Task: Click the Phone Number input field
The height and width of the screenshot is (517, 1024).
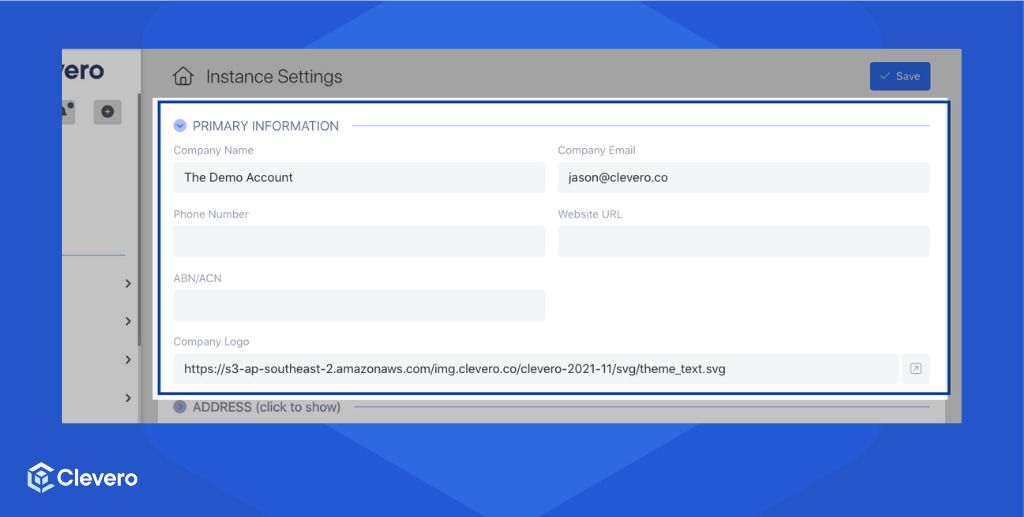Action: pos(359,242)
